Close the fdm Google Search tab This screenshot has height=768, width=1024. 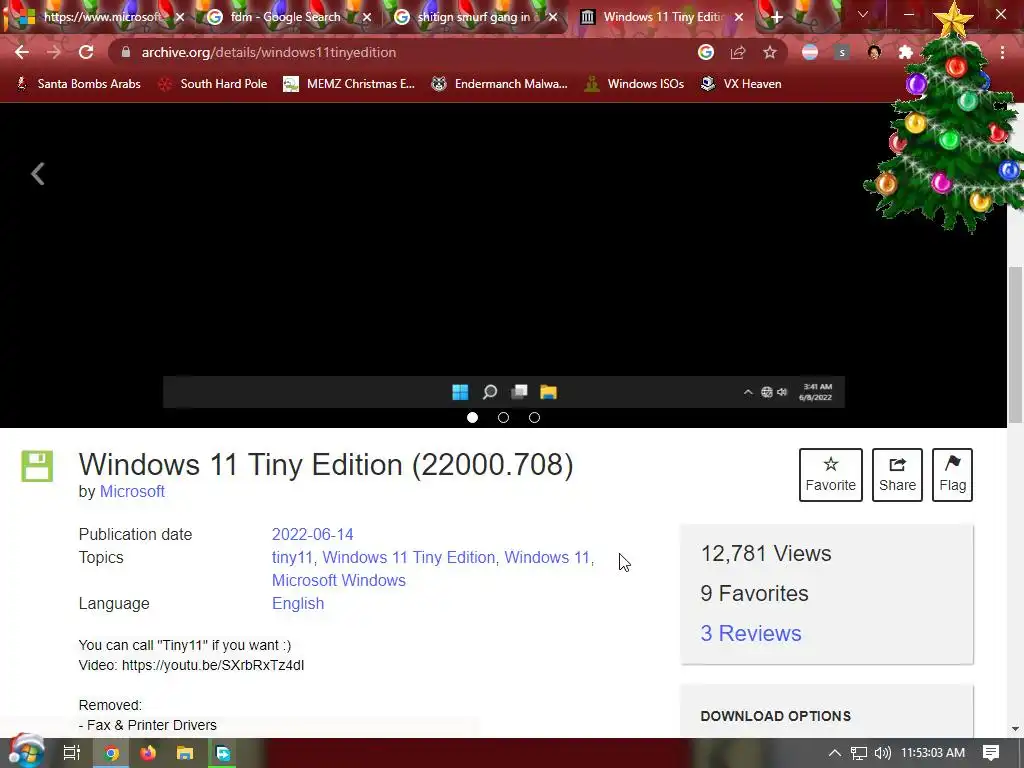(366, 18)
